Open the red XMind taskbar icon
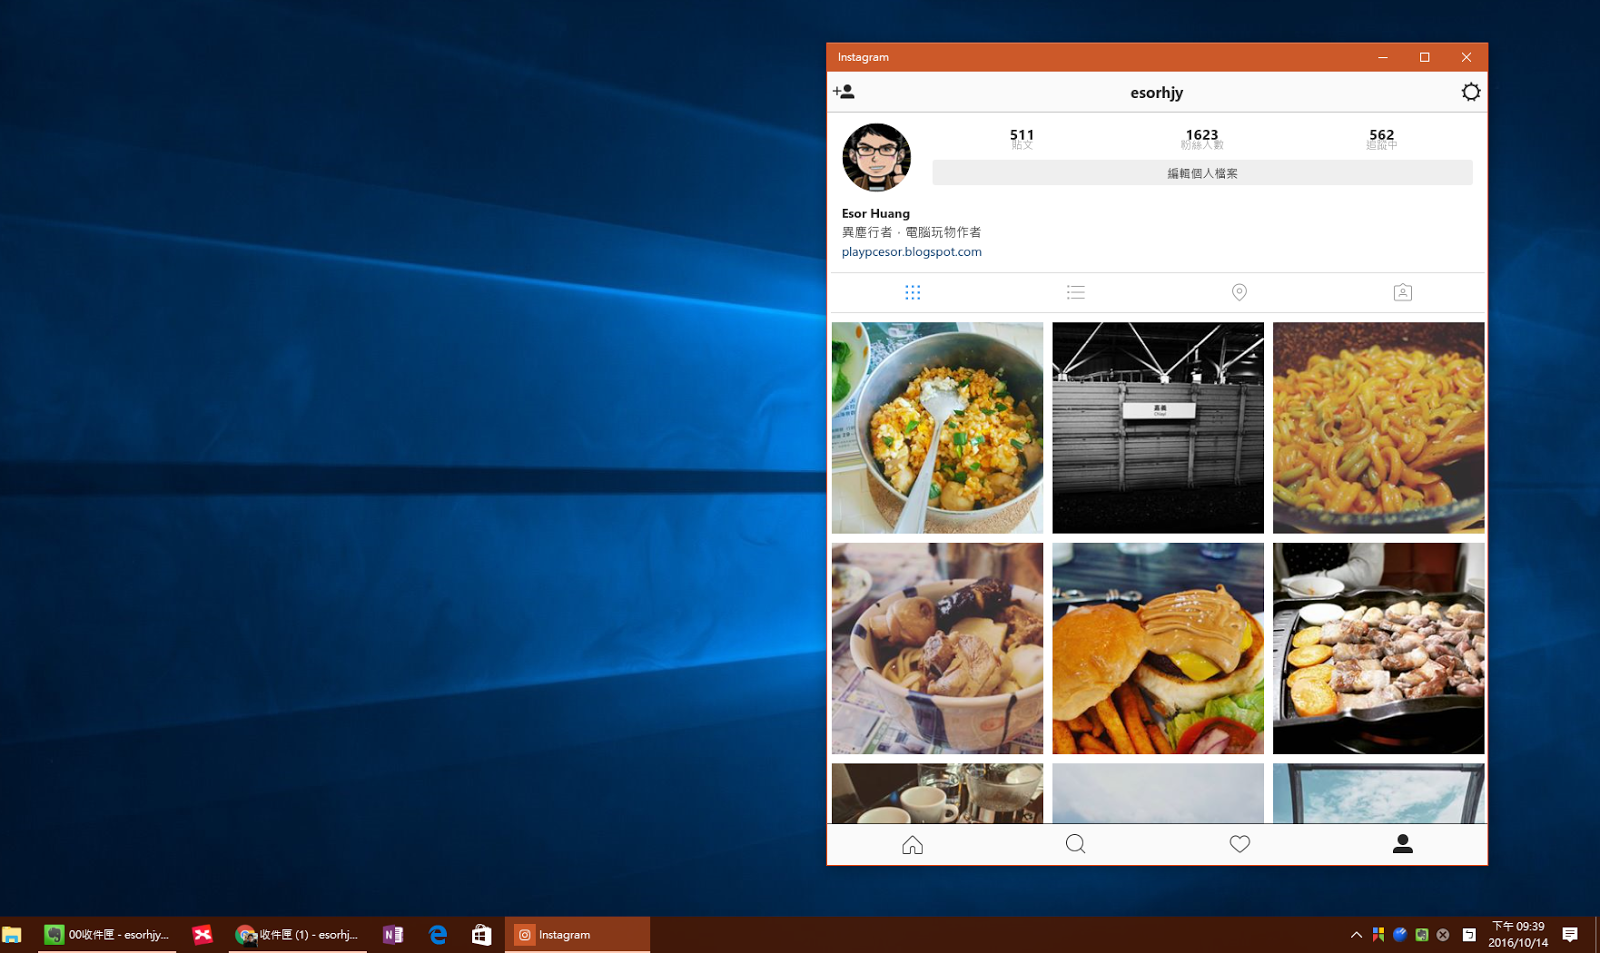This screenshot has height=953, width=1600. coord(203,935)
